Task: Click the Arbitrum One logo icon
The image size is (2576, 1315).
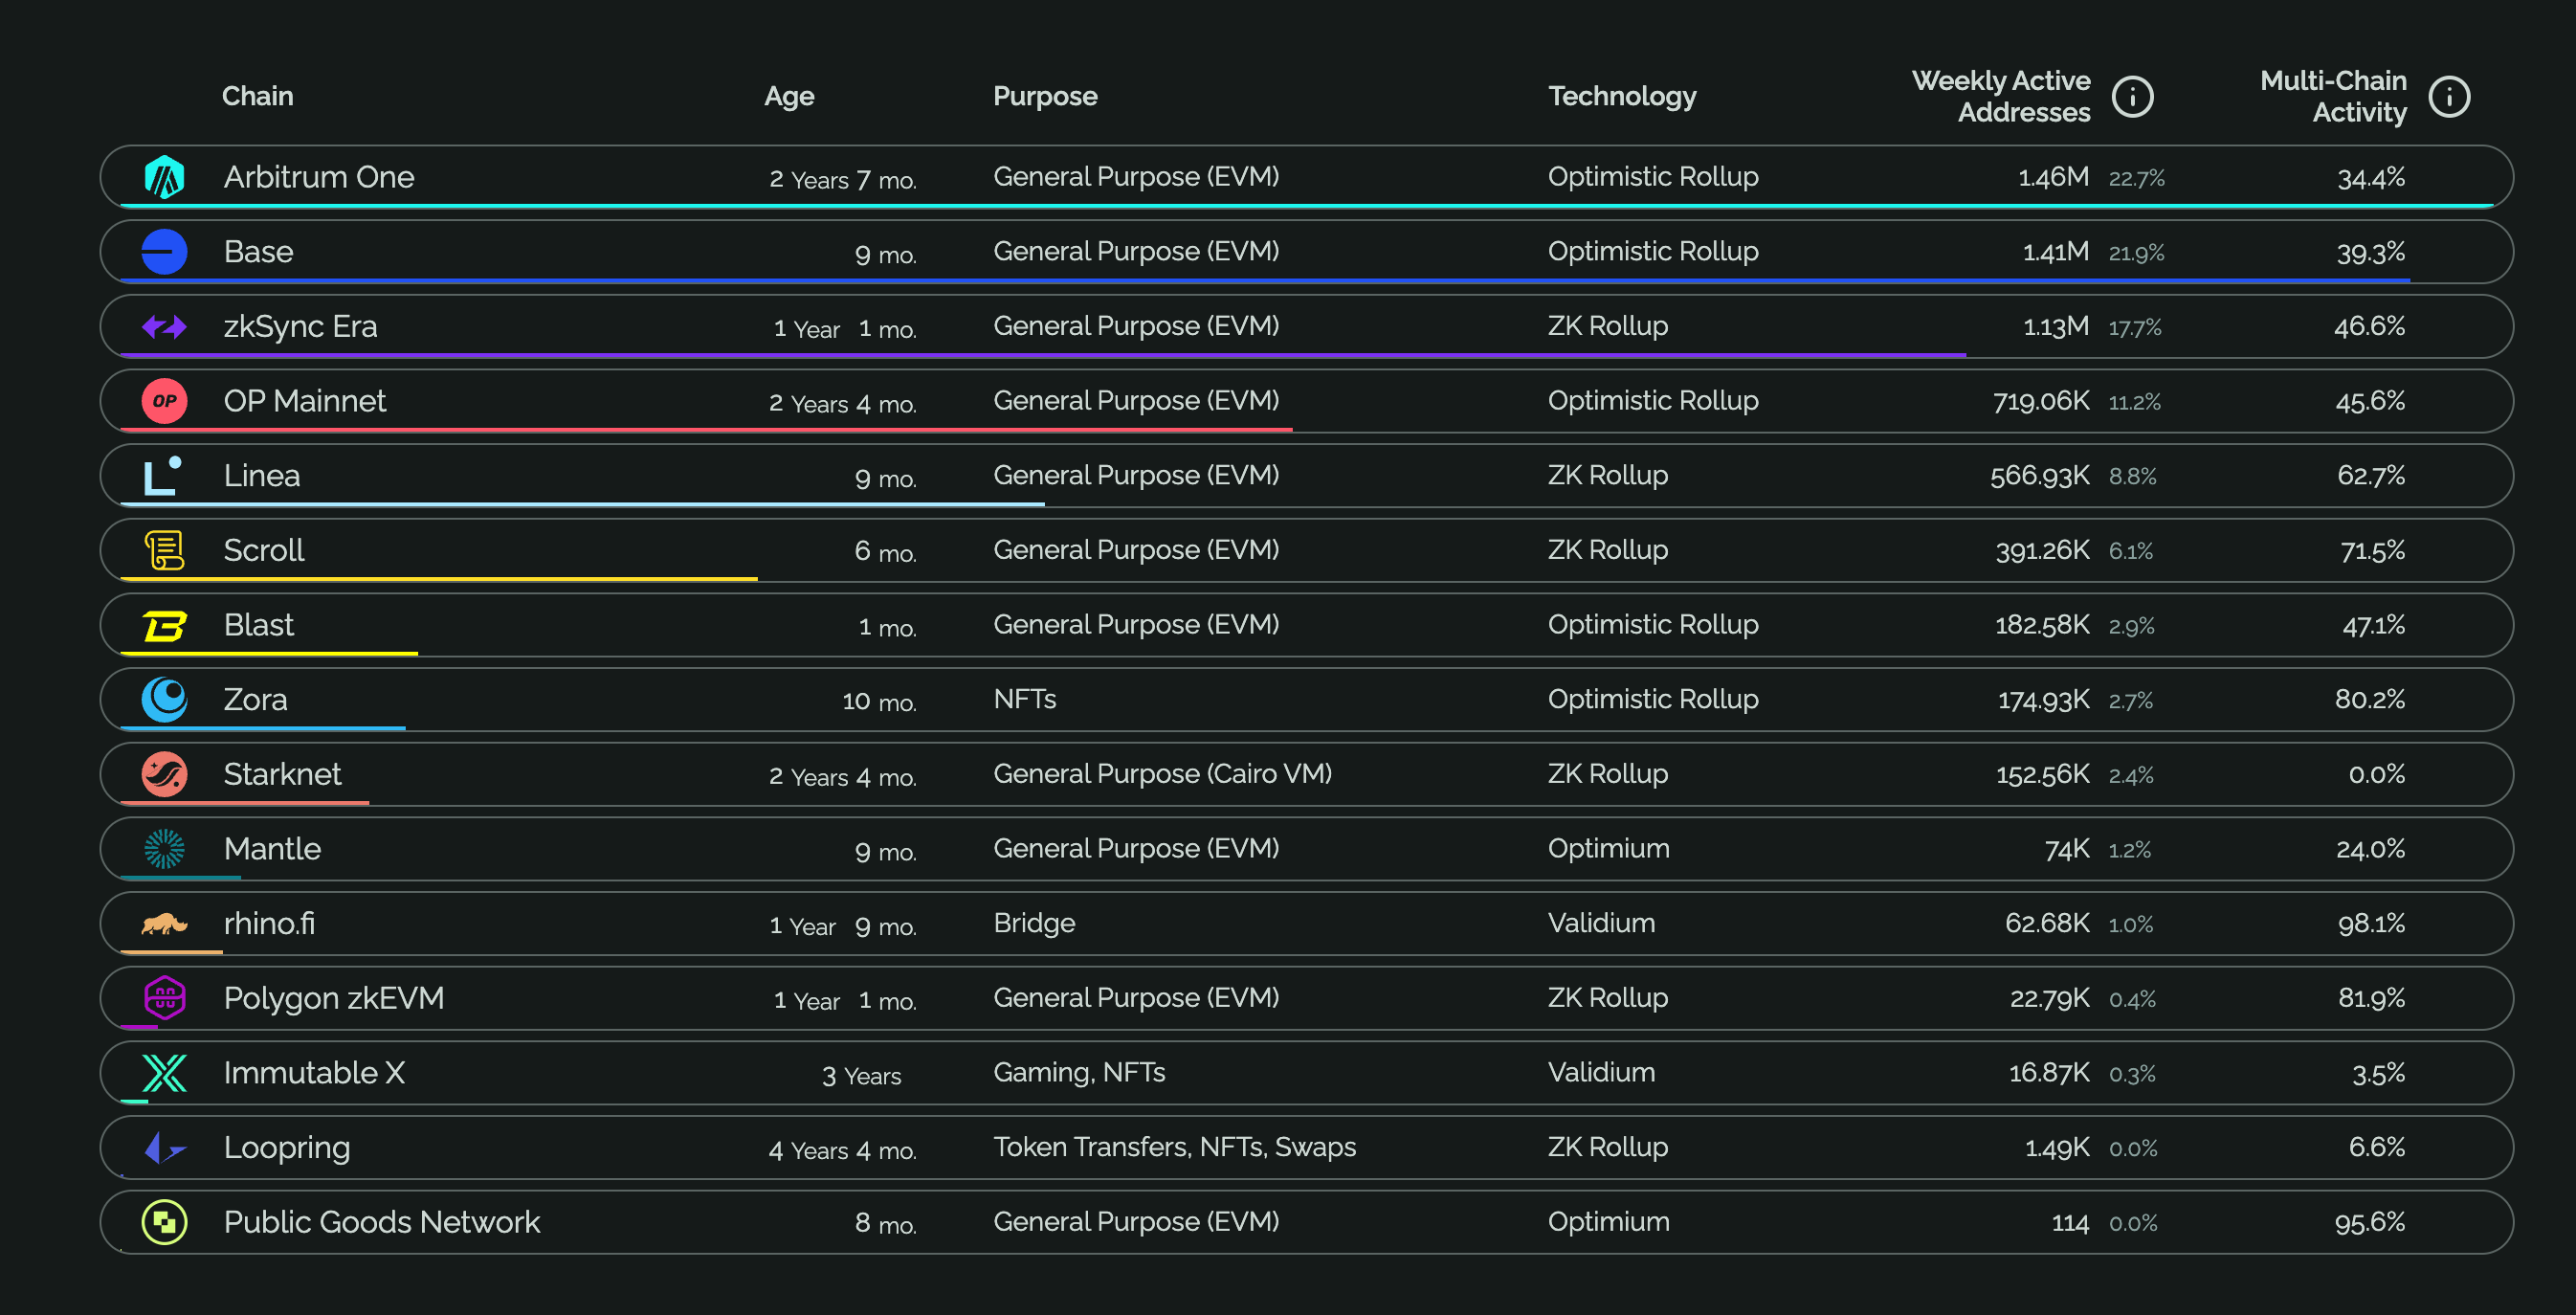Action: (164, 177)
